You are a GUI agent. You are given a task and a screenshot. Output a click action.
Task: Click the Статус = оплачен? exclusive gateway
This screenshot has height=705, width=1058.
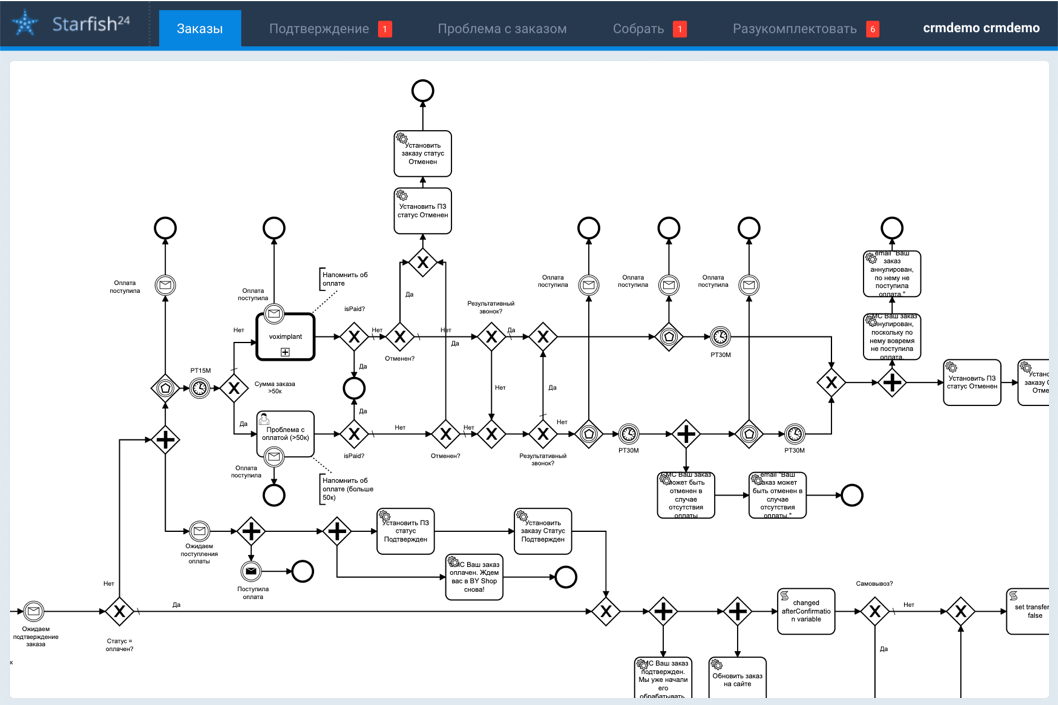pos(119,611)
